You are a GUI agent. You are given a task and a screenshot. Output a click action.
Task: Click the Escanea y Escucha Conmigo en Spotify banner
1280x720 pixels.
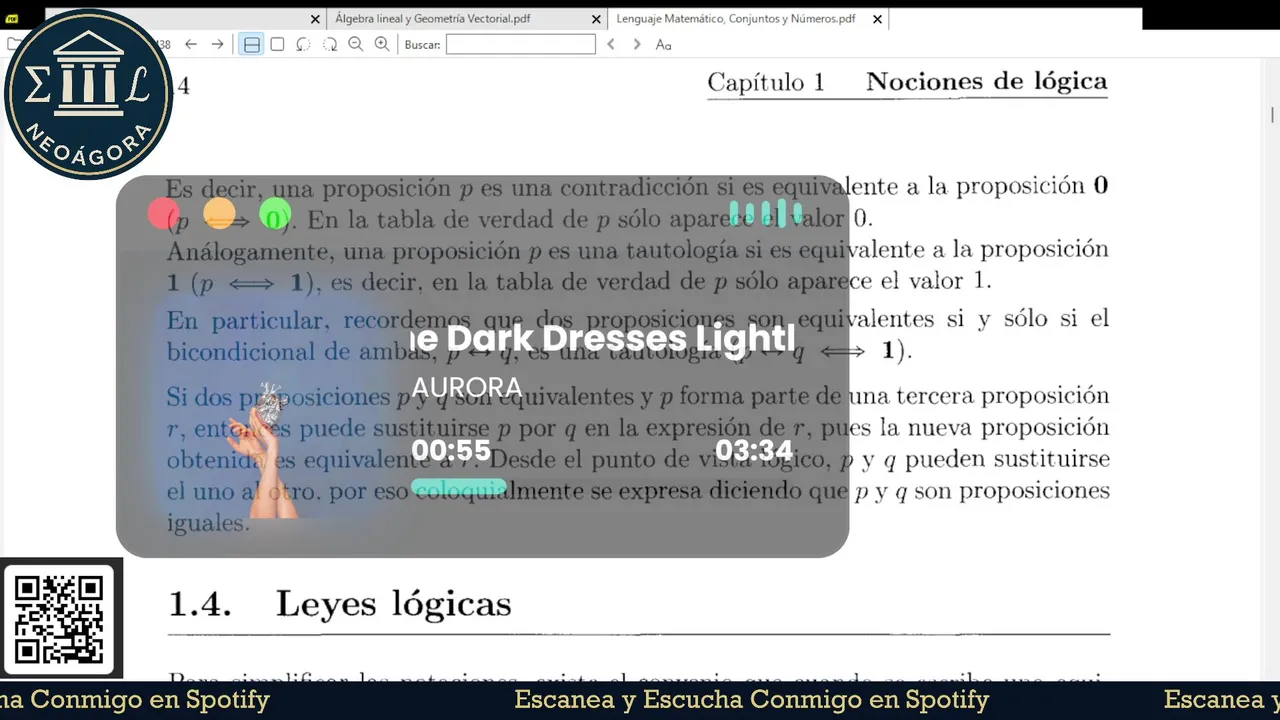751,700
